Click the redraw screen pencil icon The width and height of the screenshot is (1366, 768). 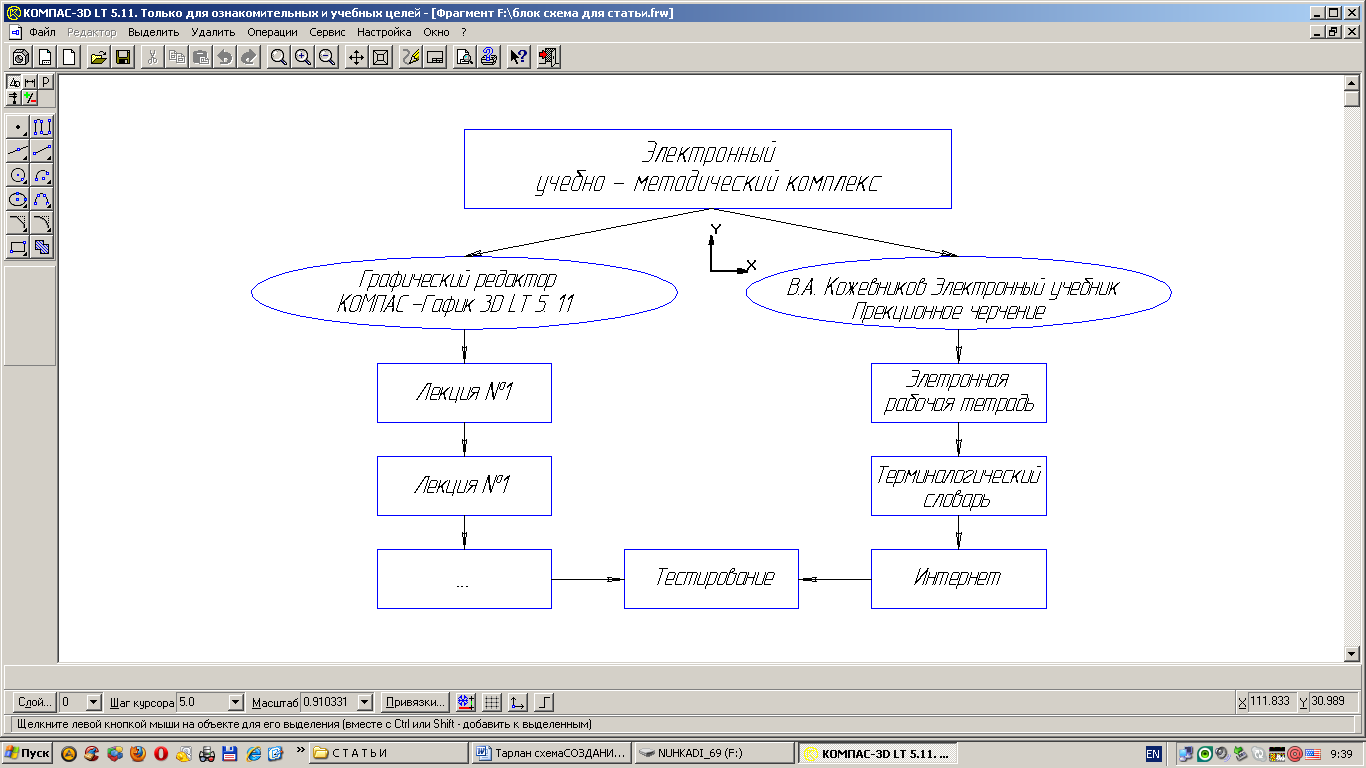pyautogui.click(x=411, y=57)
